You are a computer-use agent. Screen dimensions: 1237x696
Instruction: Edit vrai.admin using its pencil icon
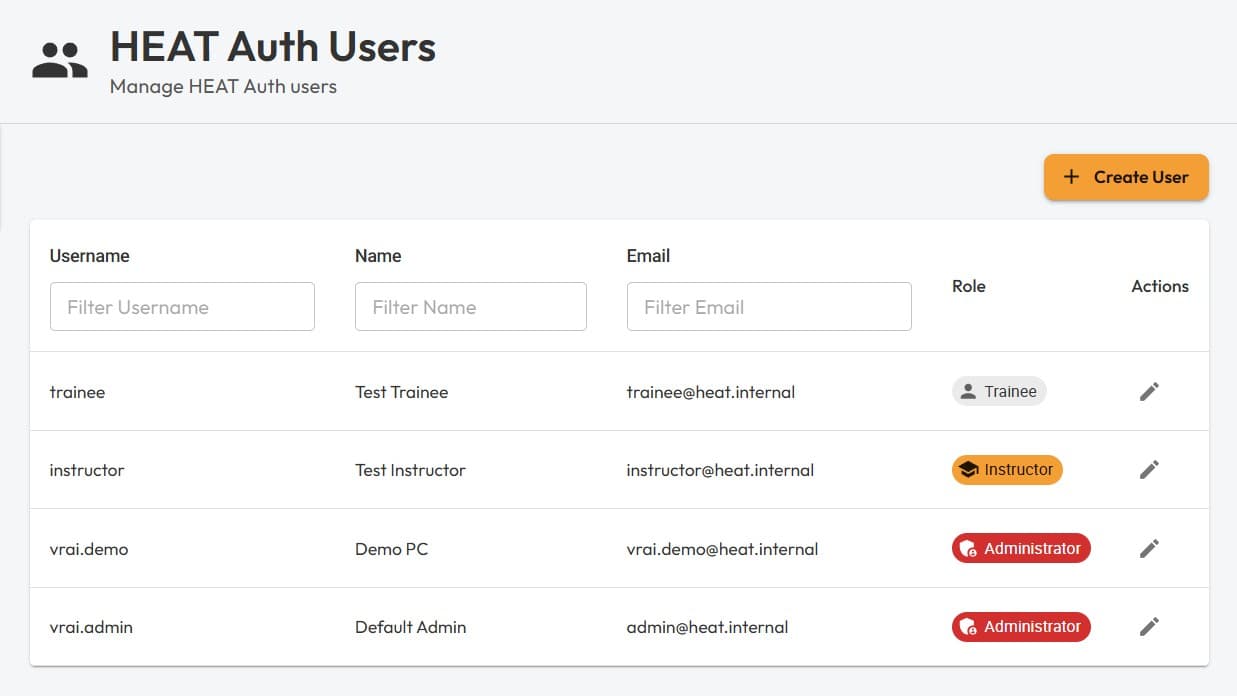(x=1149, y=626)
